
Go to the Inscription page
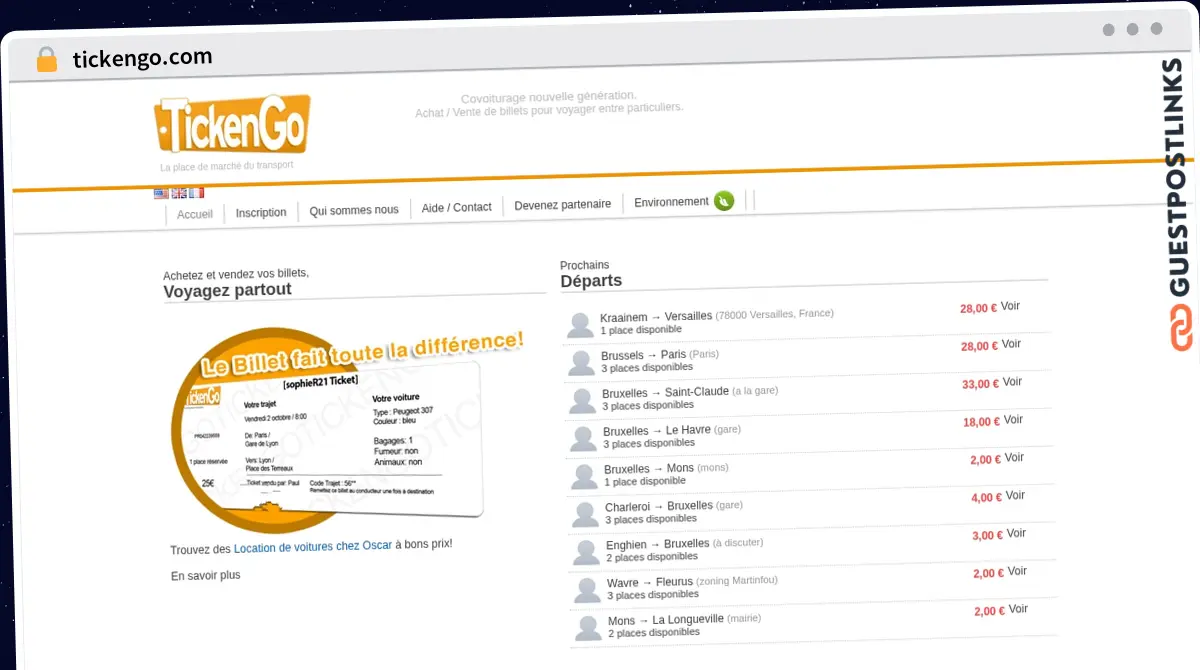coord(261,212)
